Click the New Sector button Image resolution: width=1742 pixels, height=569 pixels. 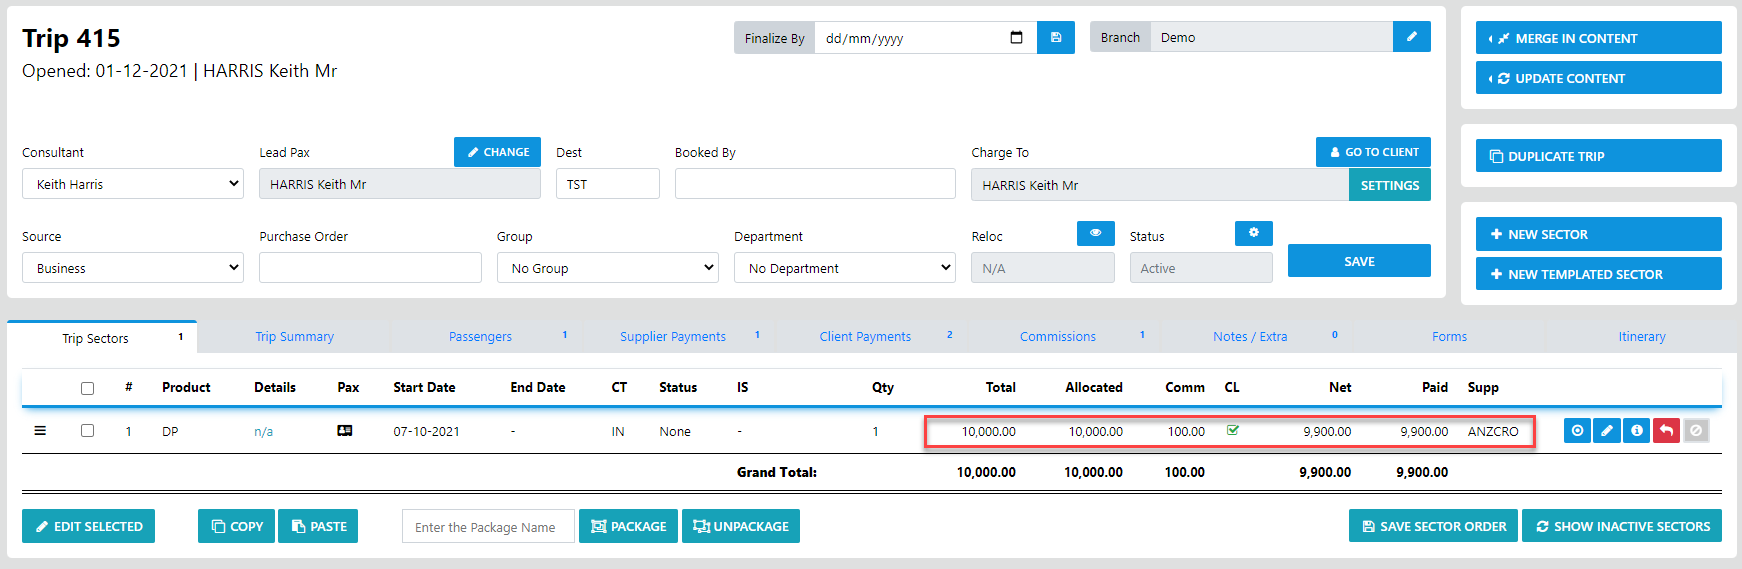pos(1598,234)
